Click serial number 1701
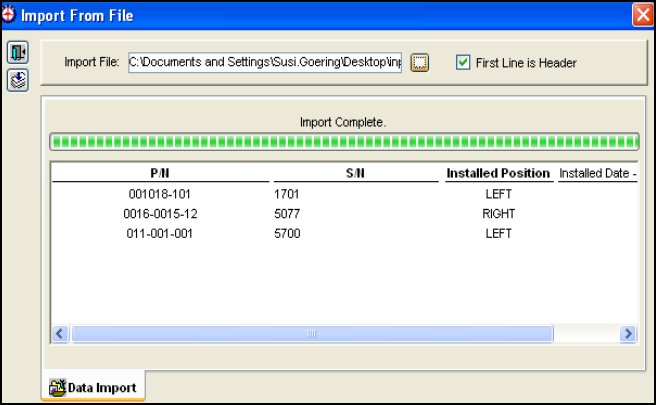This screenshot has height=405, width=656. [287, 194]
